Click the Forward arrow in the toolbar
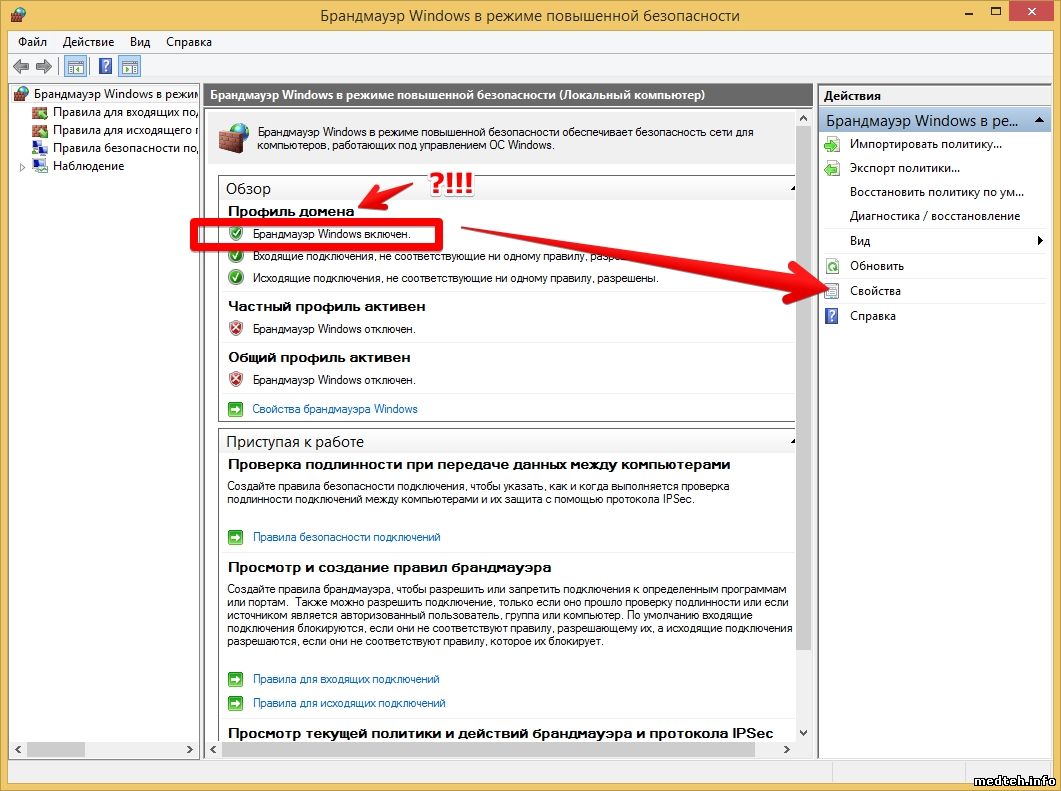This screenshot has height=791, width=1061. point(43,67)
